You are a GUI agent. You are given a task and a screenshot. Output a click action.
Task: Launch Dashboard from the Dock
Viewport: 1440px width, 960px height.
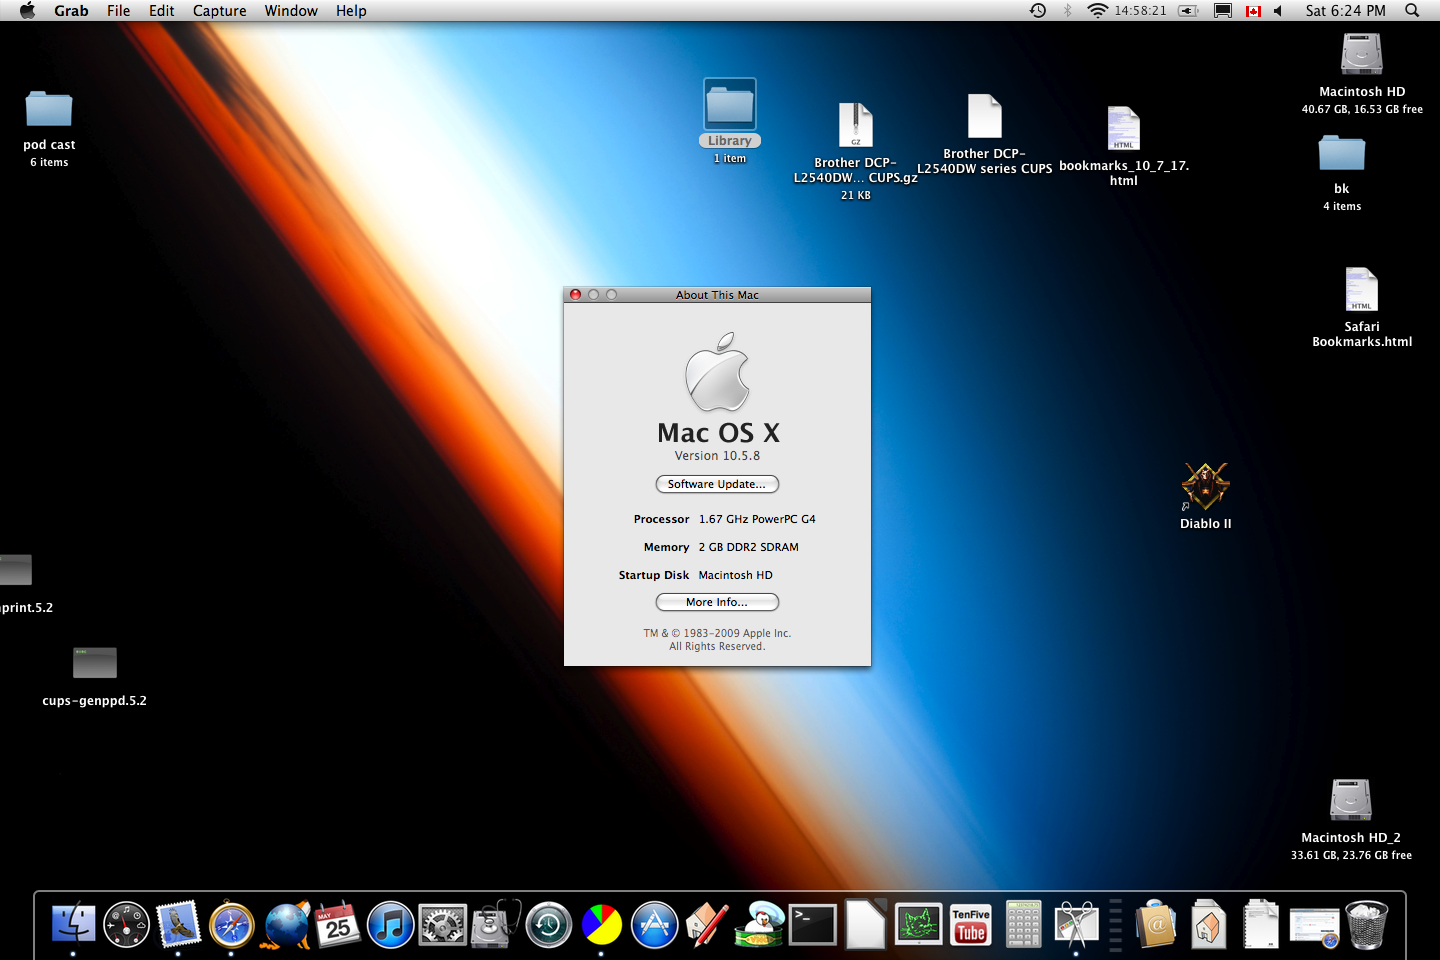tap(126, 924)
